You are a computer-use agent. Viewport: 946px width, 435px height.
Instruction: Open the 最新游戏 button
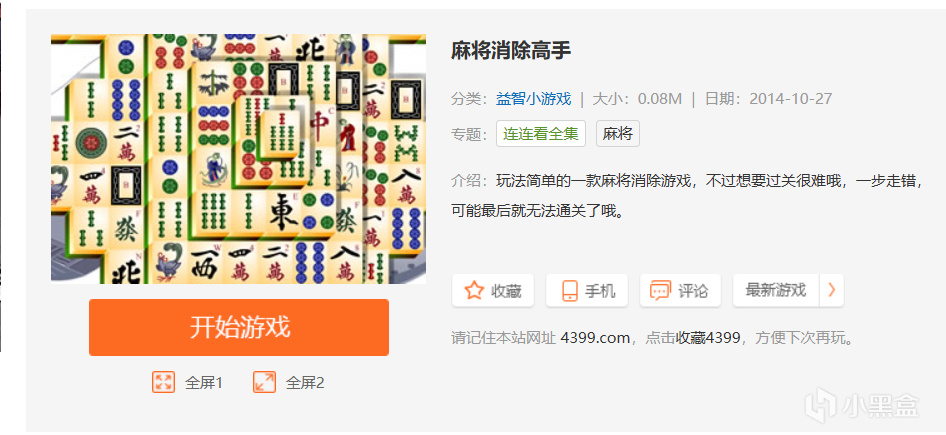[x=776, y=291]
